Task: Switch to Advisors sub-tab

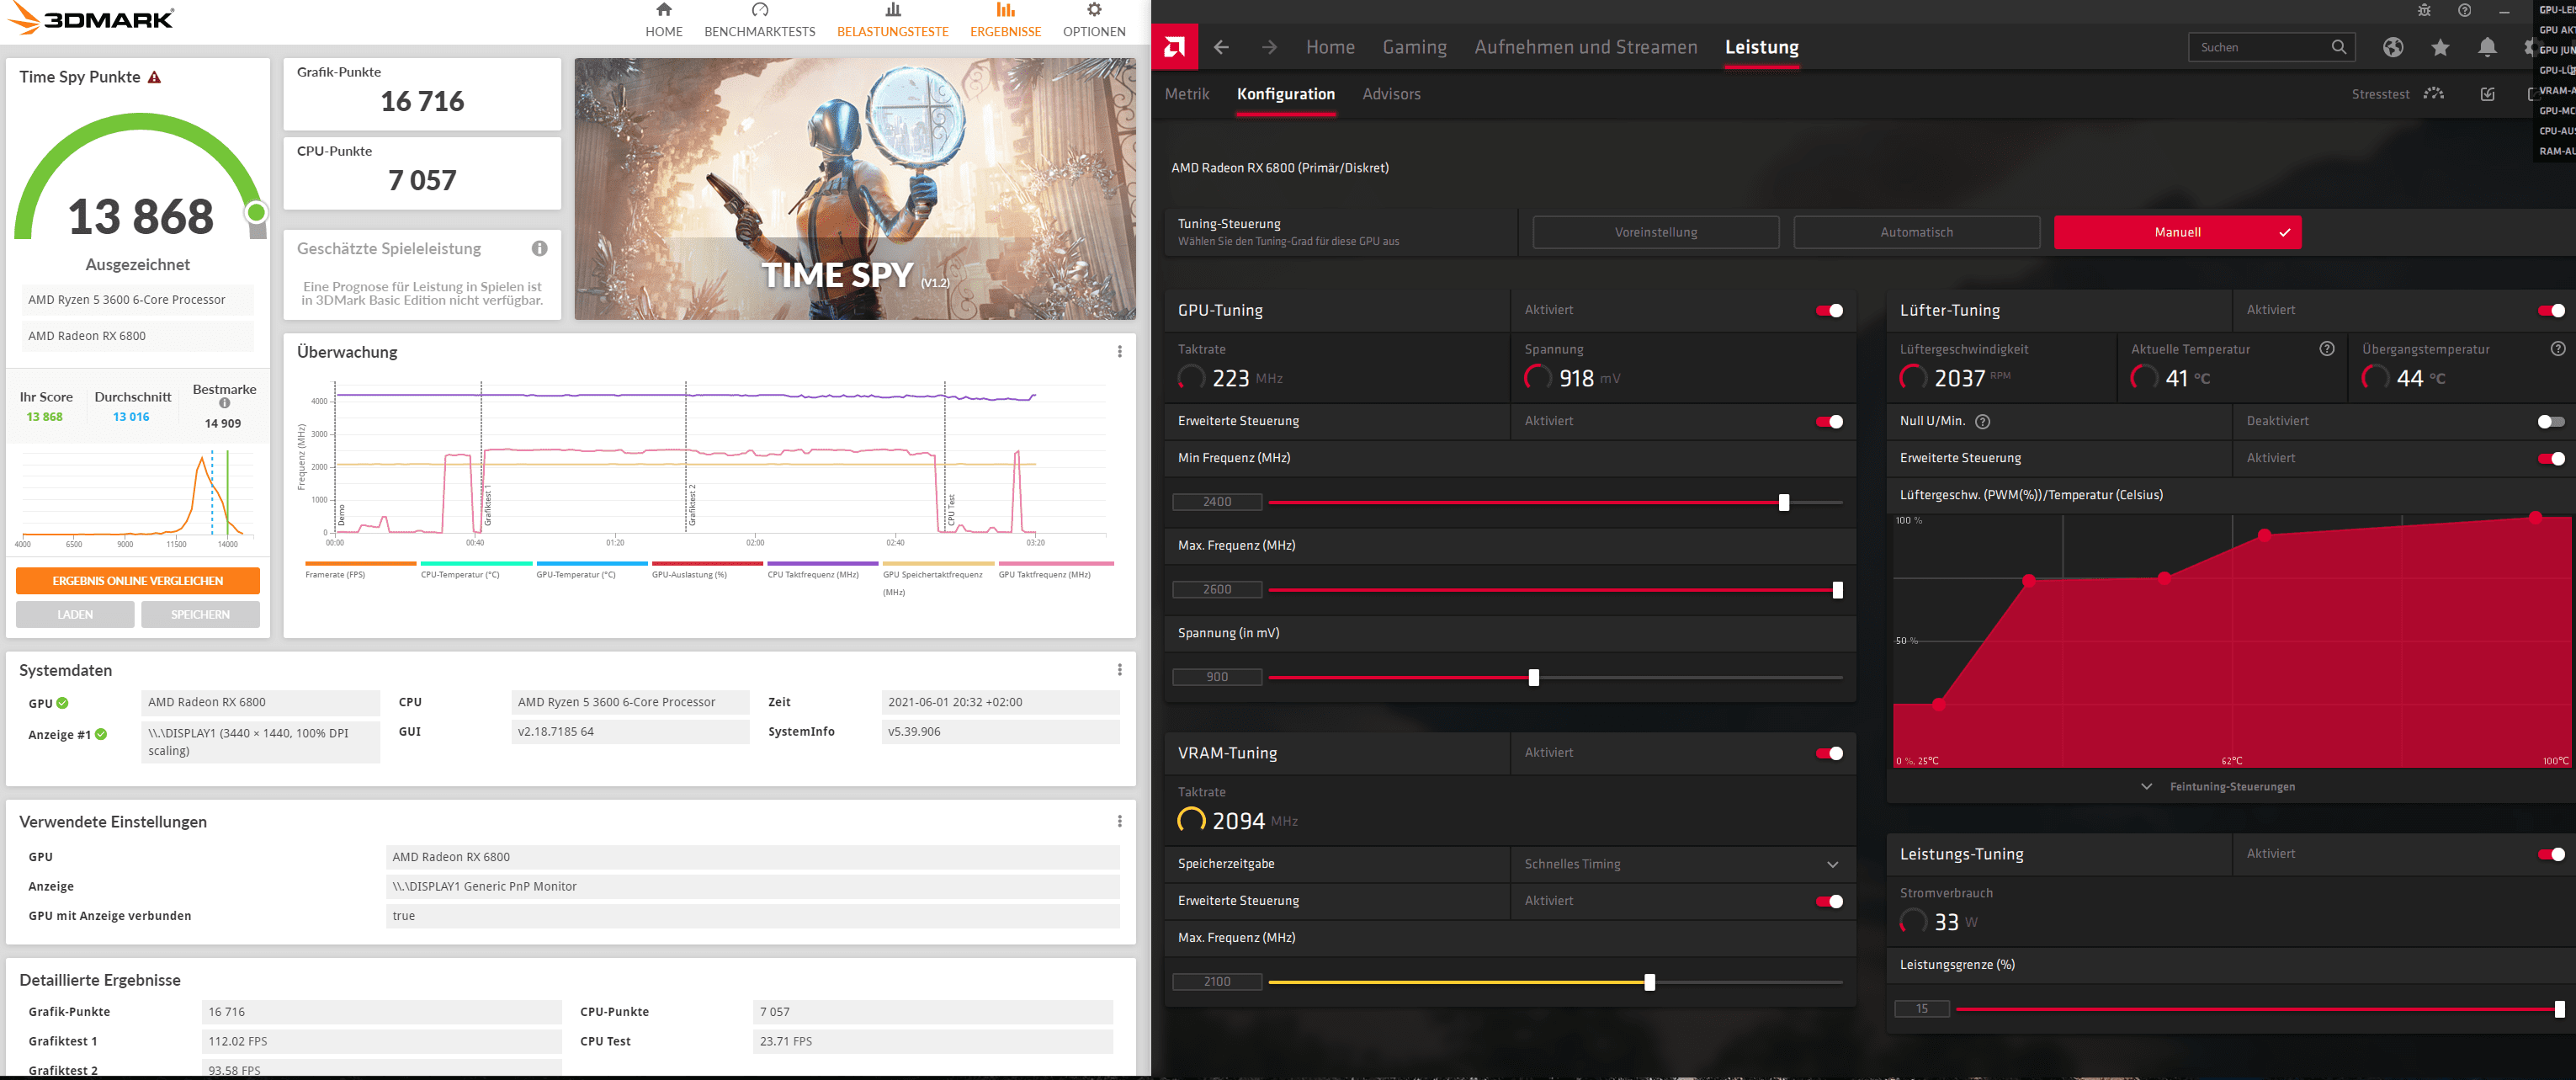Action: [1391, 94]
